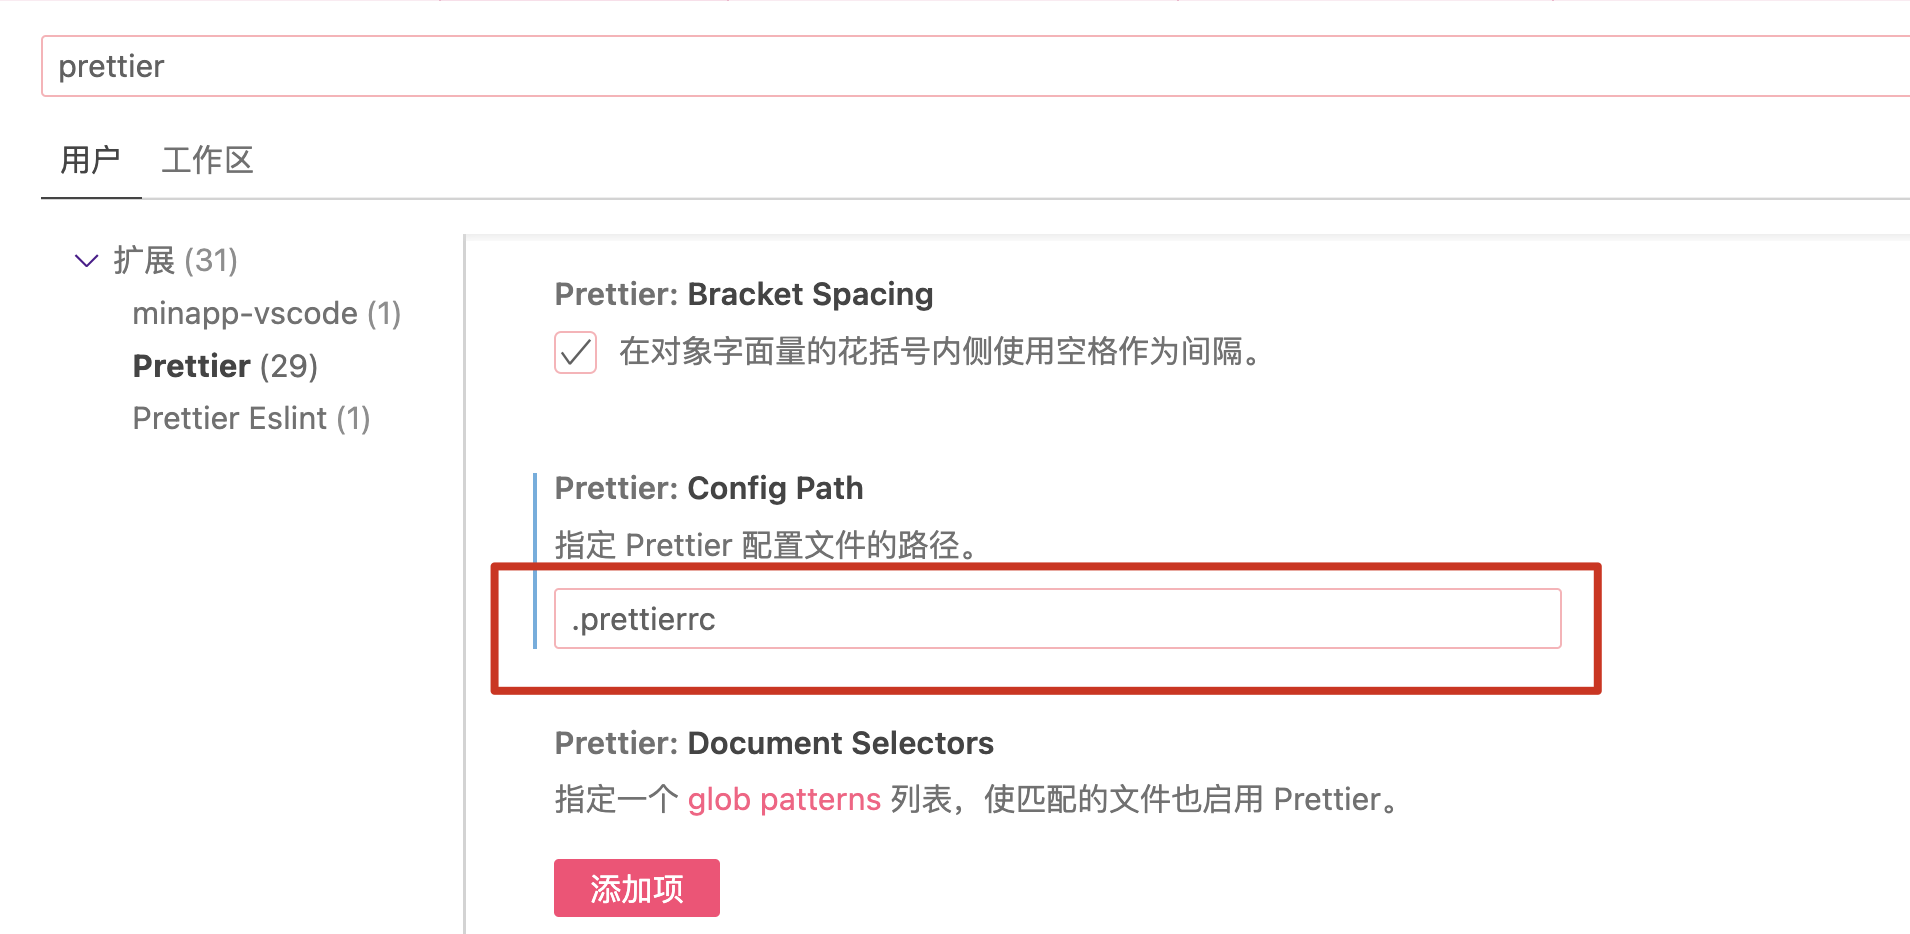Click the Document Selectors description text
Image resolution: width=1910 pixels, height=934 pixels.
pos(978,799)
